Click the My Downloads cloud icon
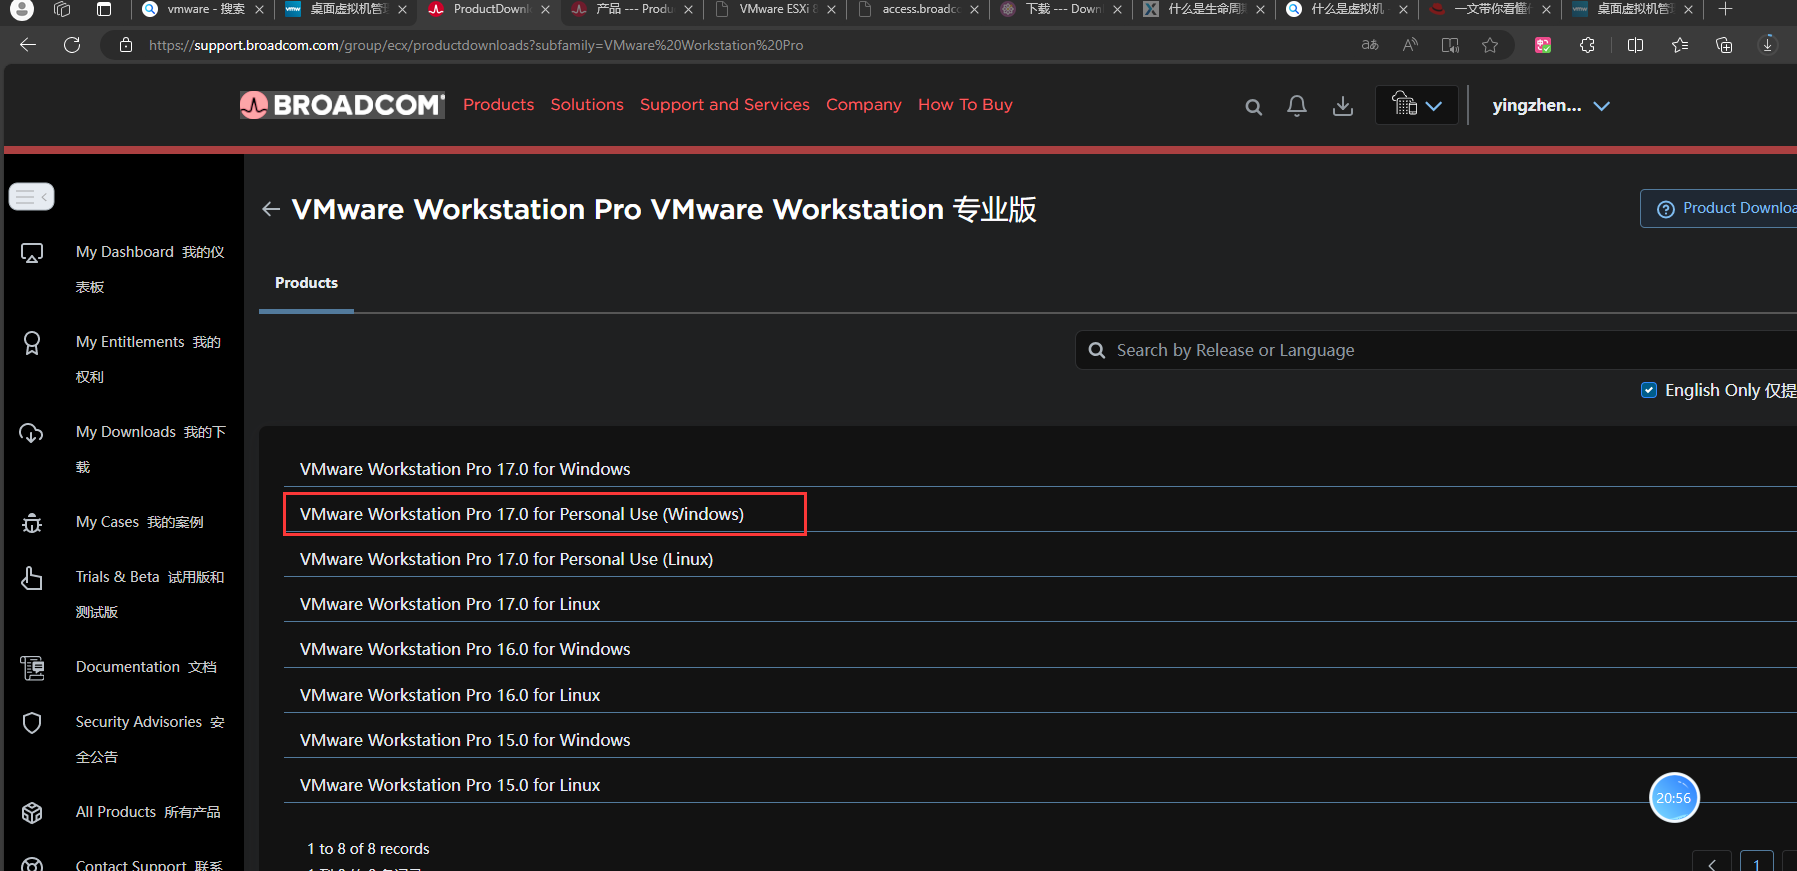The image size is (1797, 871). click(x=32, y=433)
